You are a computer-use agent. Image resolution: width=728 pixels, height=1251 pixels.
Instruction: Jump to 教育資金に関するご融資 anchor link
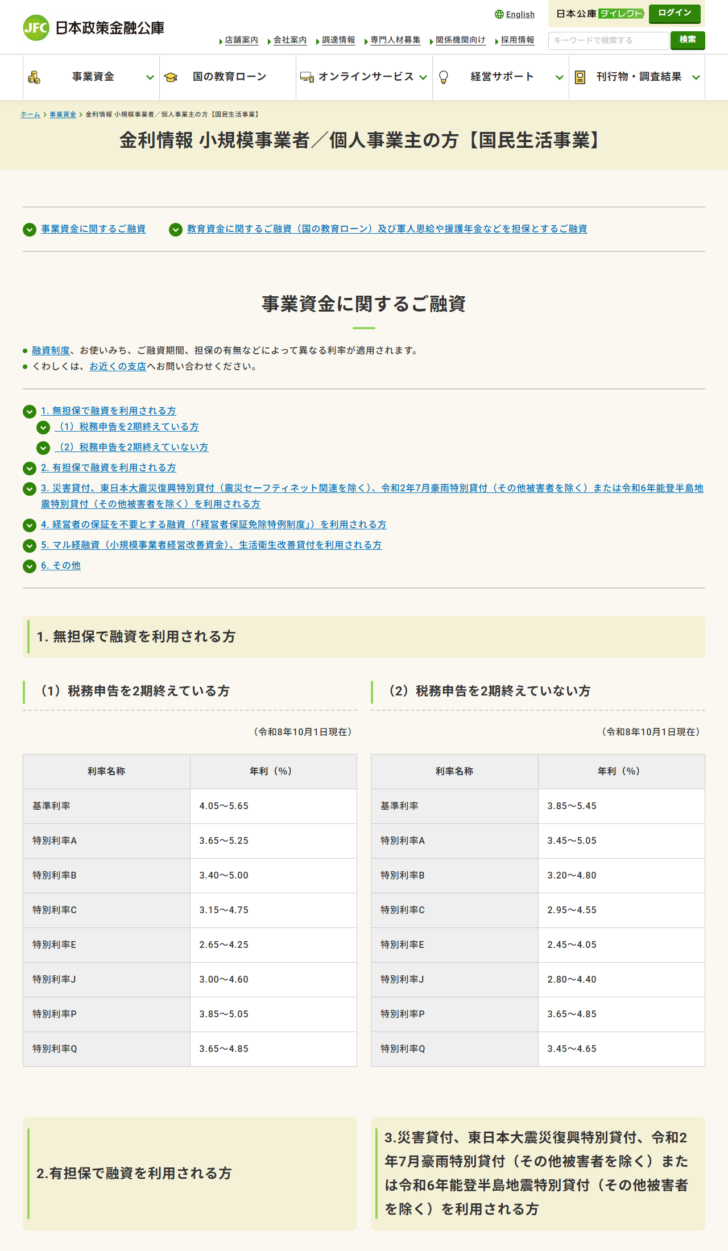click(387, 229)
